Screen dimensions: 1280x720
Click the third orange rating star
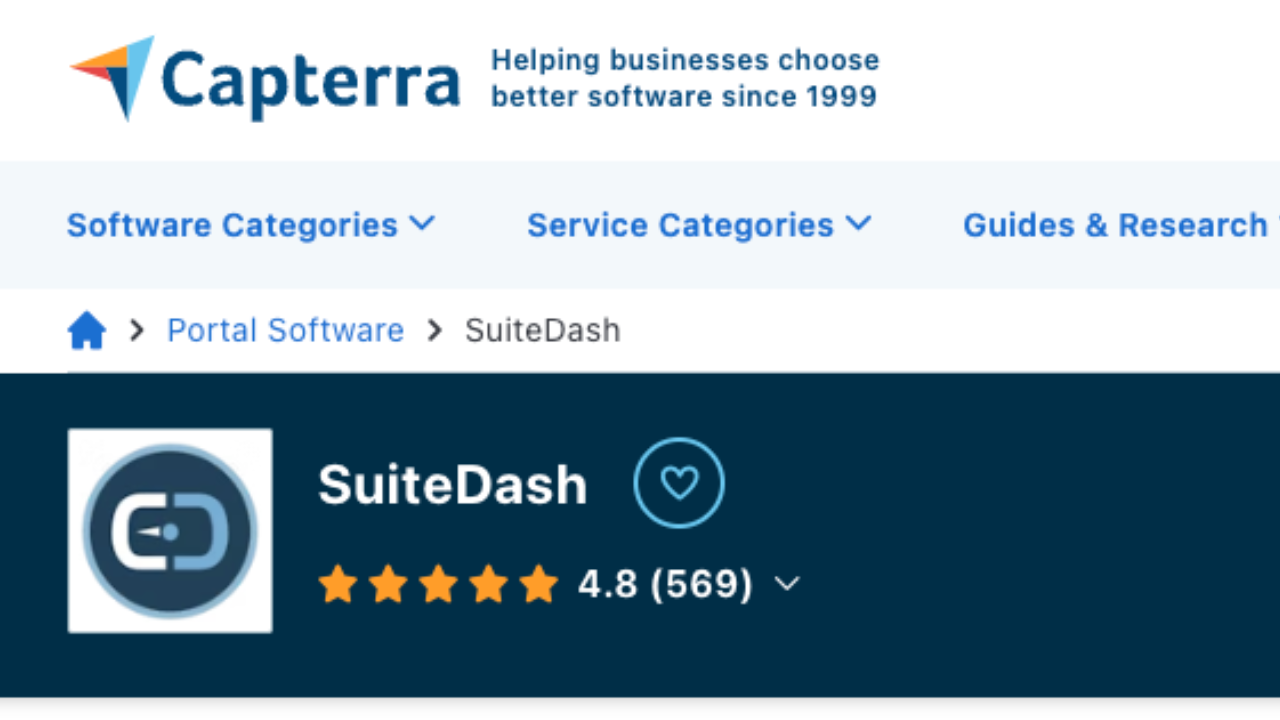438,584
